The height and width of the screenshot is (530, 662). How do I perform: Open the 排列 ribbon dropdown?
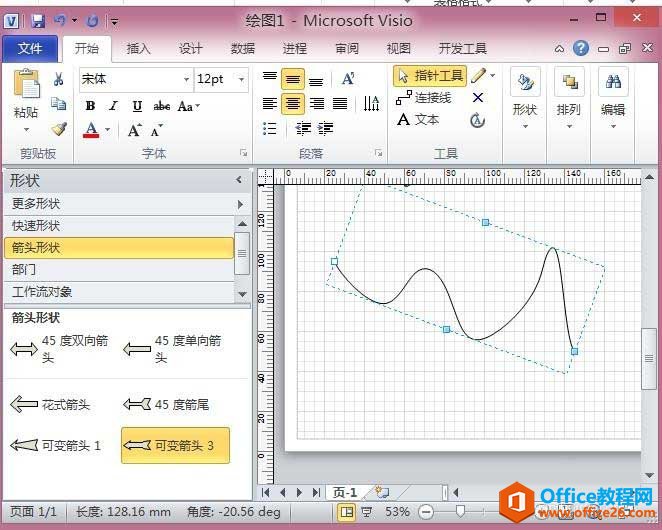(x=569, y=99)
